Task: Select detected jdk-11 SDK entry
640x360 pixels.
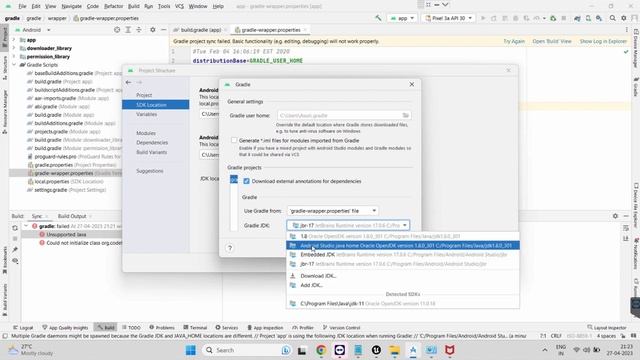Action: coord(402,303)
